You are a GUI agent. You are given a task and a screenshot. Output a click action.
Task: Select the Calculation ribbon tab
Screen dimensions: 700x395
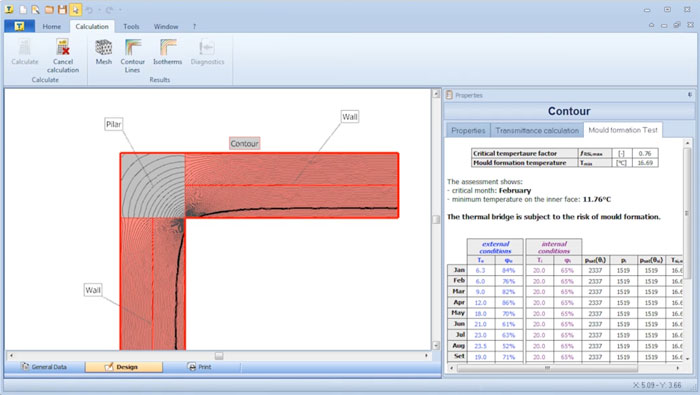[92, 27]
